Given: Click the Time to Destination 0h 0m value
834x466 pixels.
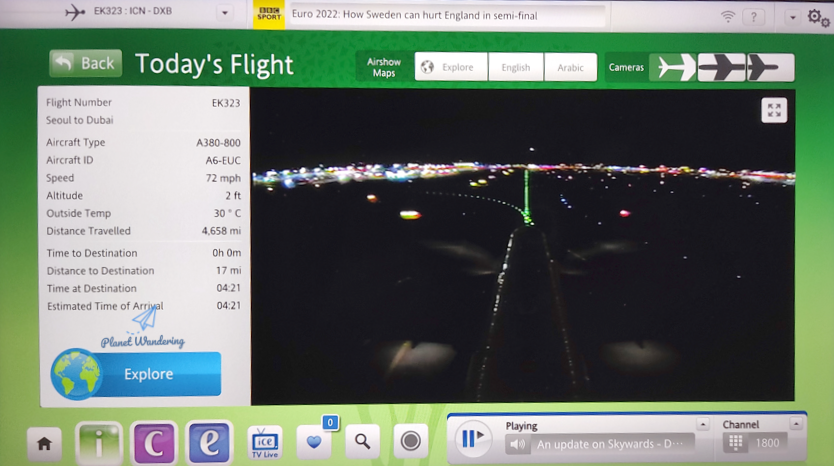Looking at the screenshot, I should [x=227, y=253].
